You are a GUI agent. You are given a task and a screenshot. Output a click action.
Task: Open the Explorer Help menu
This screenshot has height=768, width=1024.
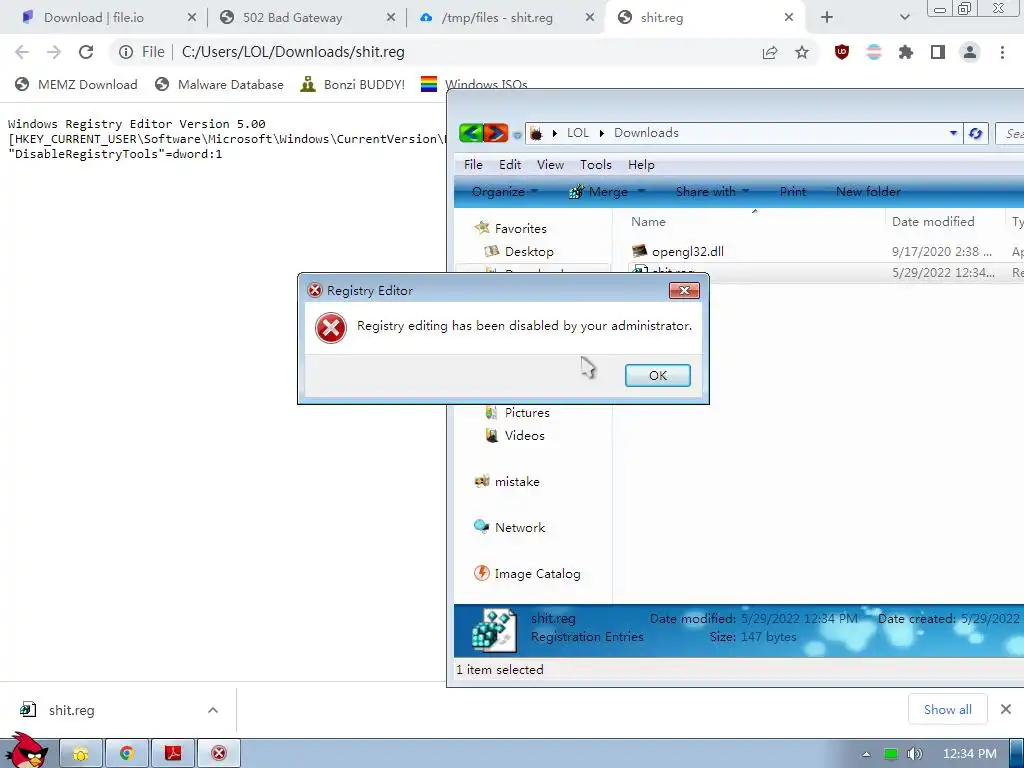(641, 165)
